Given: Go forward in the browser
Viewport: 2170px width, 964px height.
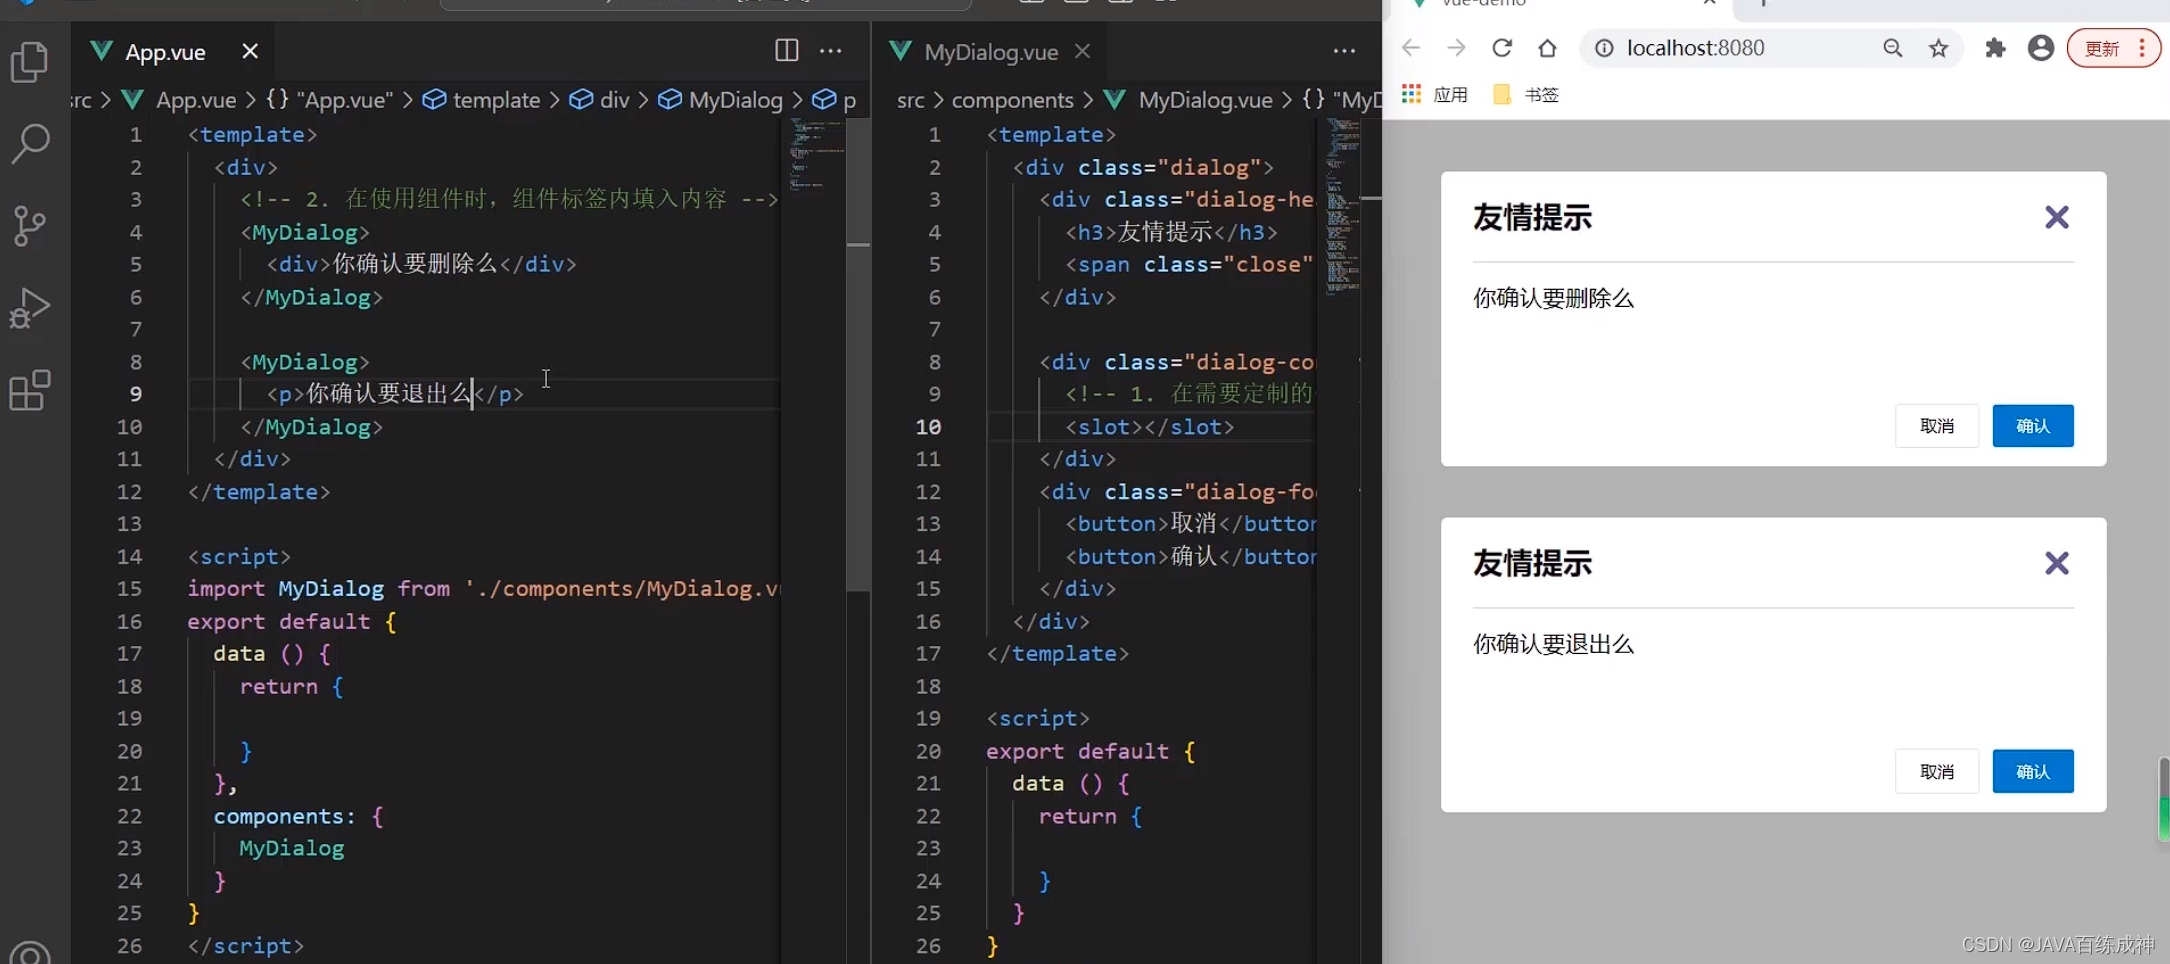Looking at the screenshot, I should click(x=1456, y=48).
